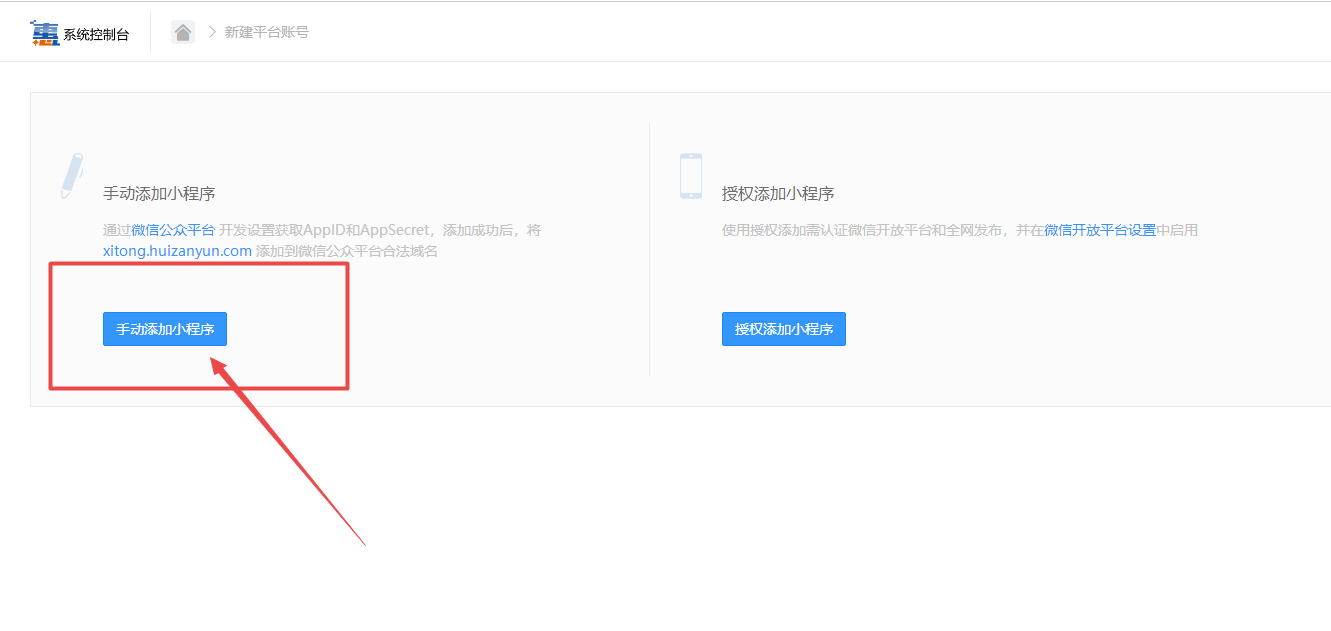This screenshot has width=1331, height=631.
Task: Go to home via the house icon
Action: 183,32
